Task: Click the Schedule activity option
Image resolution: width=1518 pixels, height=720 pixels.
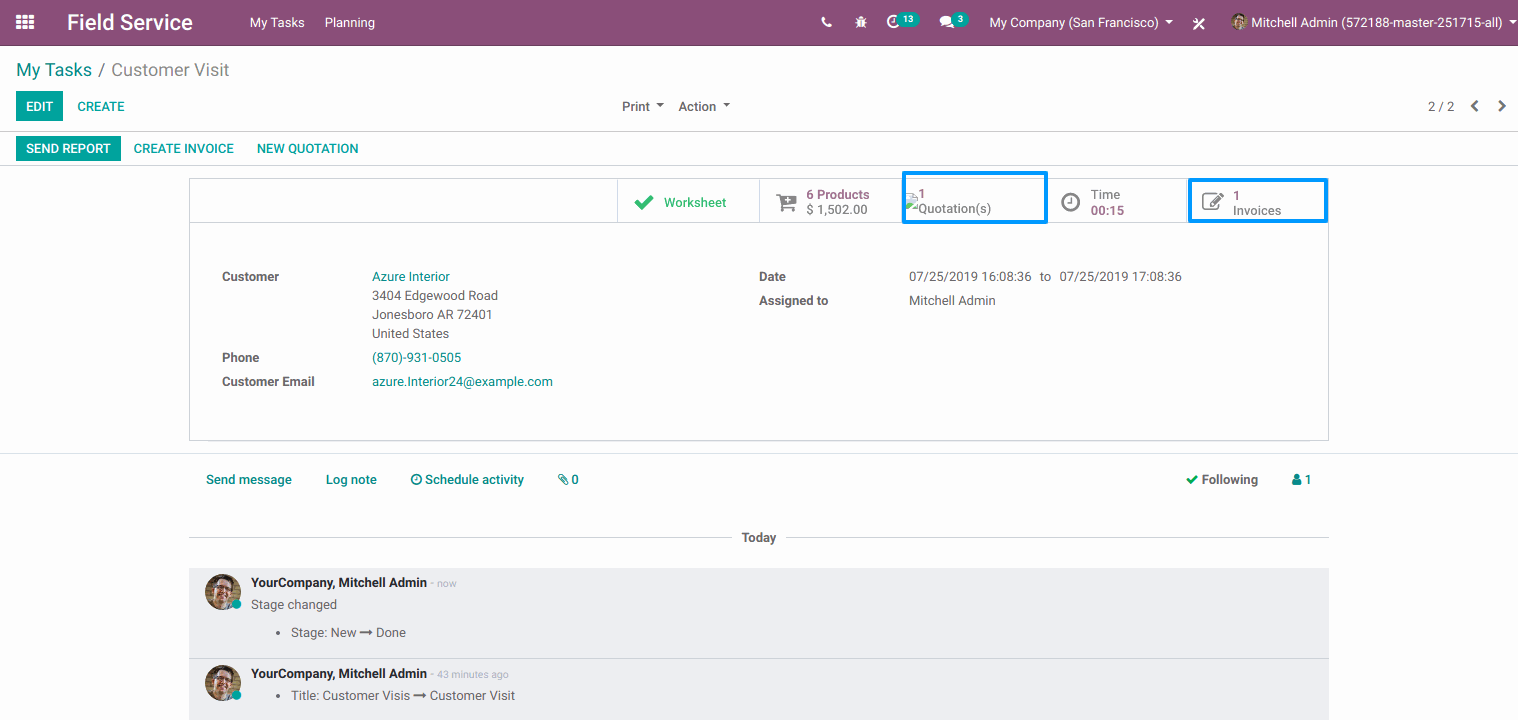Action: coord(467,480)
